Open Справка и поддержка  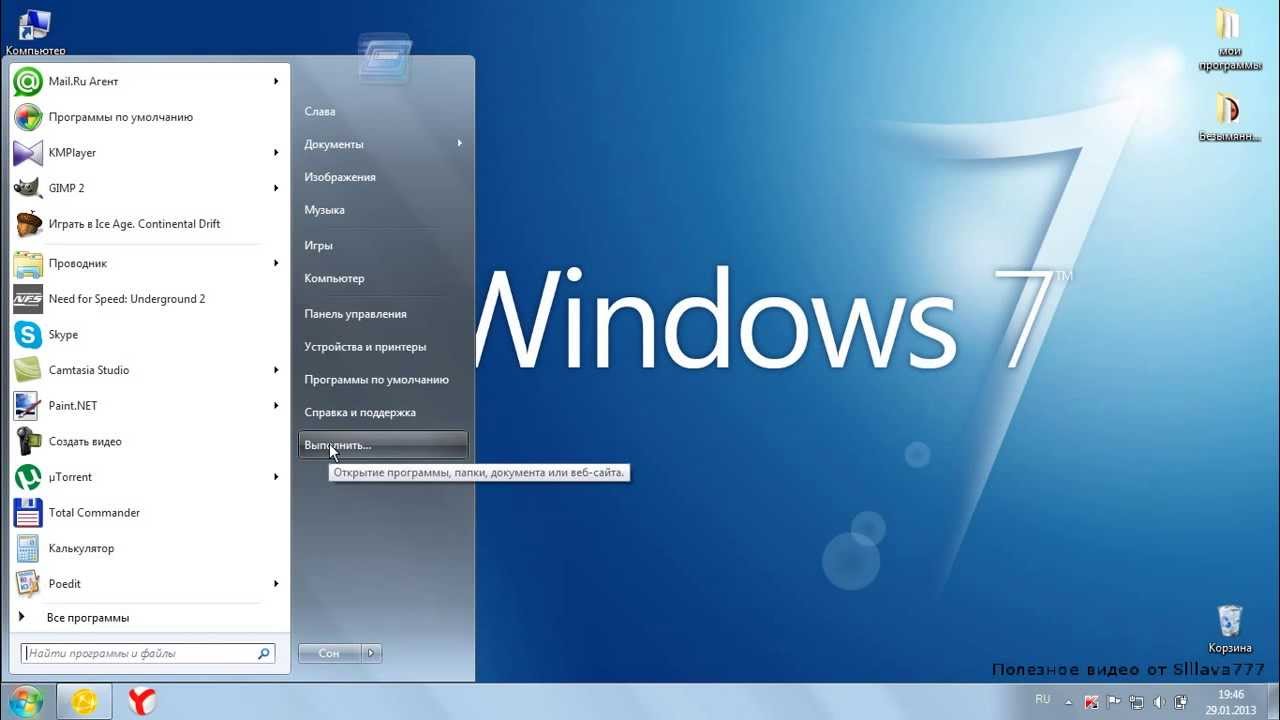click(383, 412)
